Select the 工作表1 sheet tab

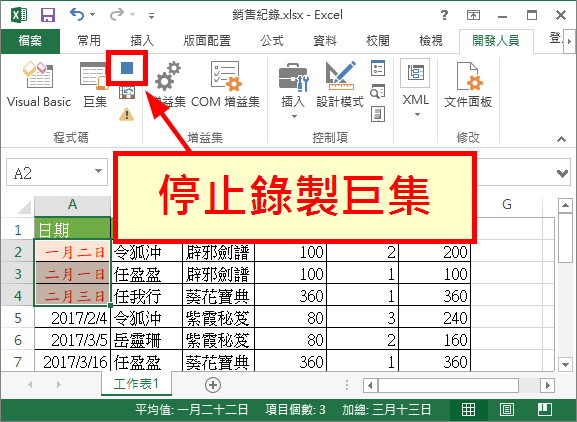[136, 384]
